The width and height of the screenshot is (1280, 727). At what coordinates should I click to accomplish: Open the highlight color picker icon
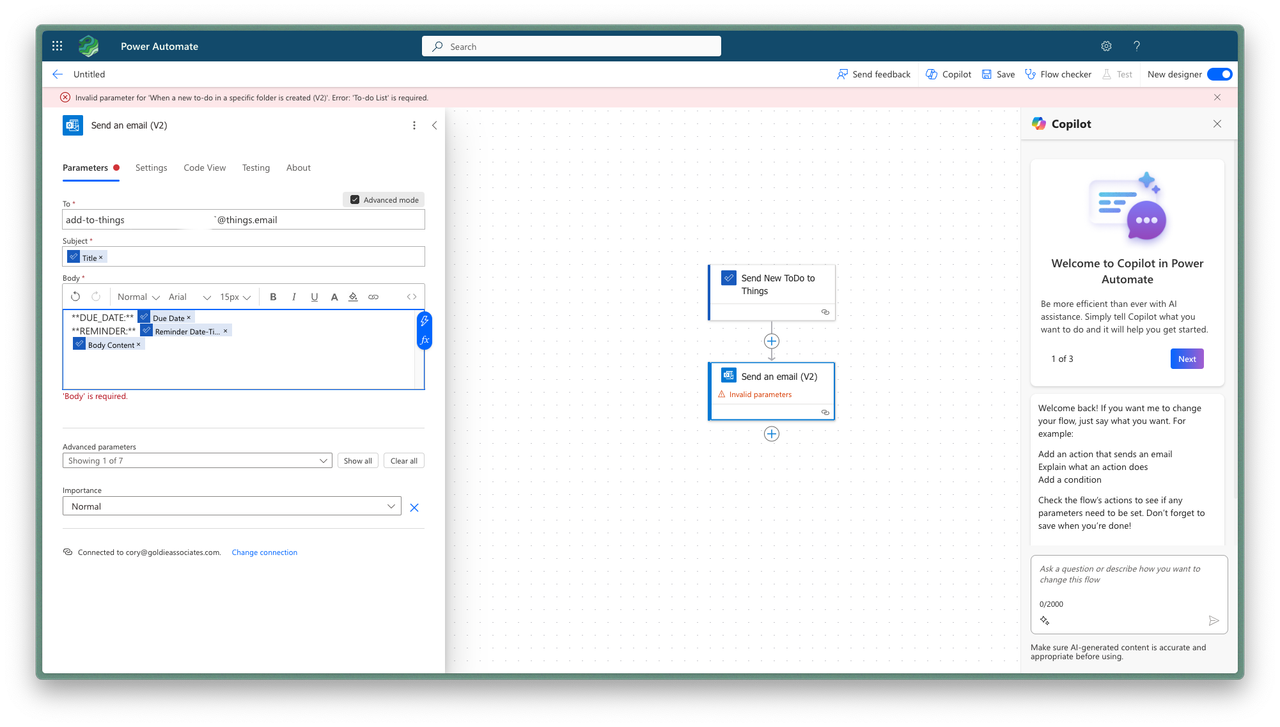[x=353, y=297]
